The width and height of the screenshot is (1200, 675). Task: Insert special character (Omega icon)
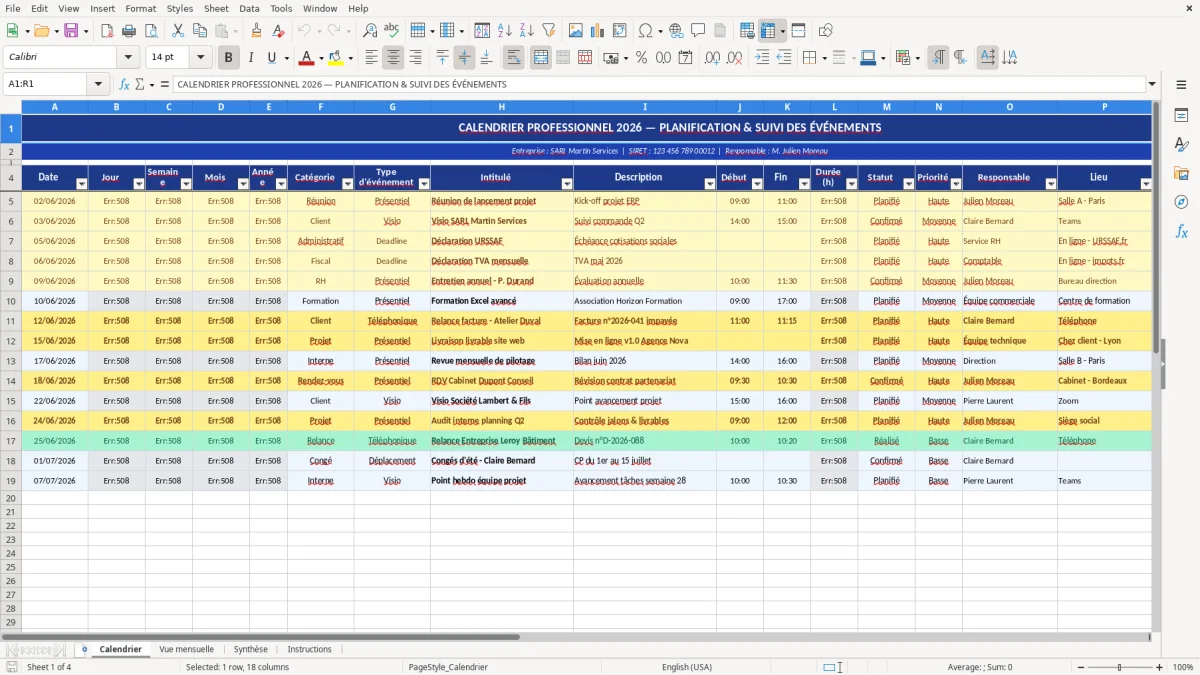pyautogui.click(x=646, y=31)
